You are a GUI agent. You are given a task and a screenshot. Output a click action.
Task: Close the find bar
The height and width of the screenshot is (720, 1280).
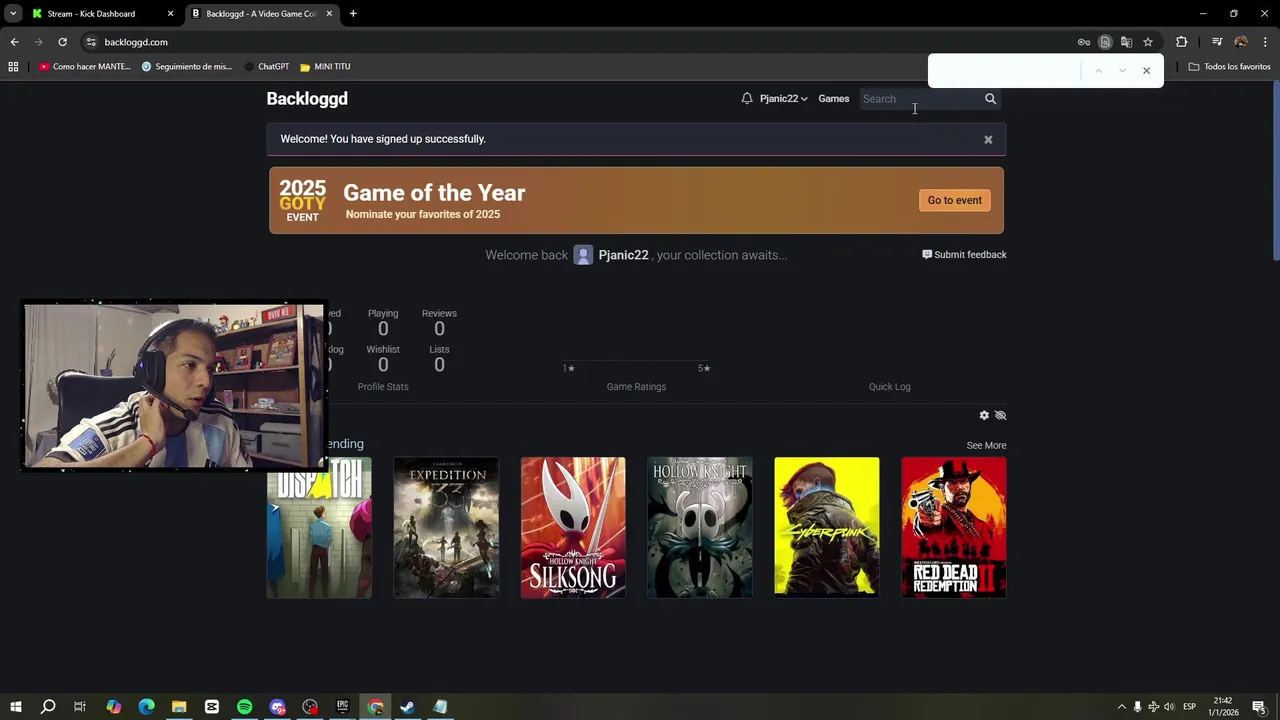1146,71
